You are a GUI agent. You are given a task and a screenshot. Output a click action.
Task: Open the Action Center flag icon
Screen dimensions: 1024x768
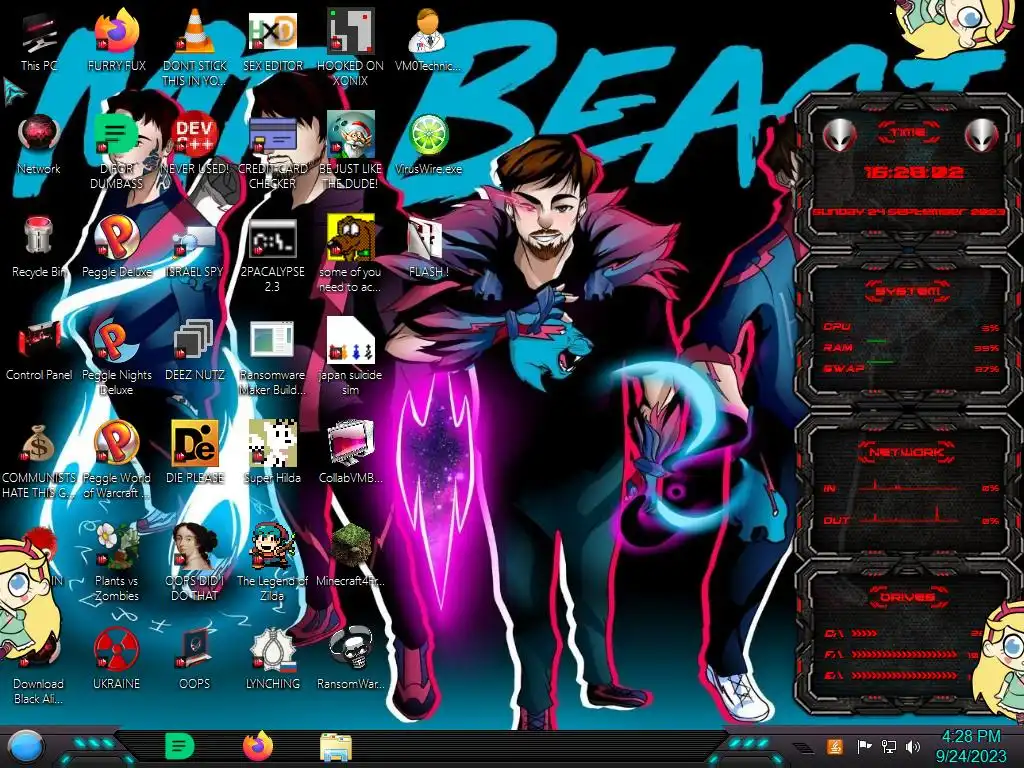864,746
